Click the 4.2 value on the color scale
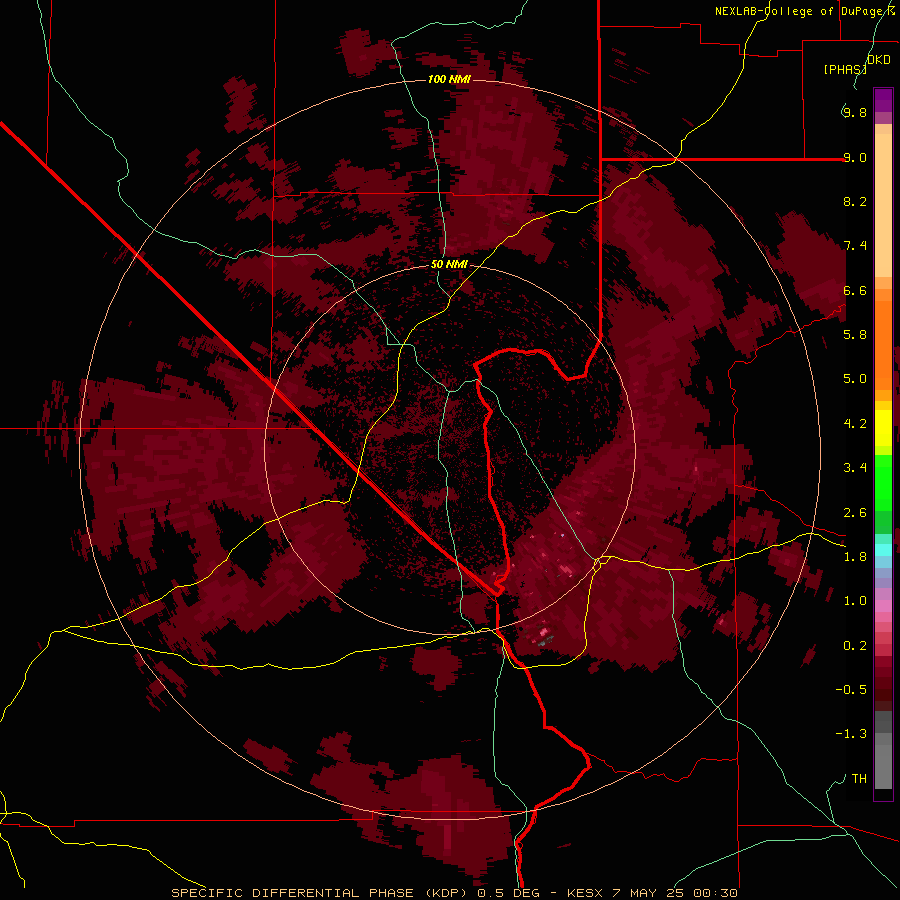Screen dimensions: 900x900 (855, 424)
